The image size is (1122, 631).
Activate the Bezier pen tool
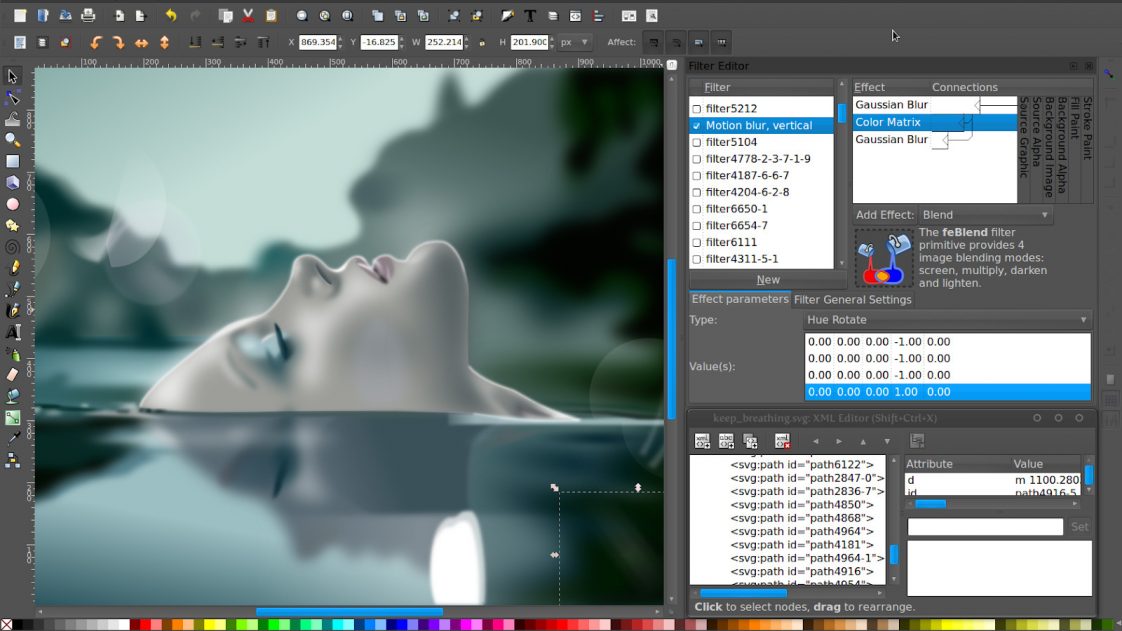(x=14, y=289)
